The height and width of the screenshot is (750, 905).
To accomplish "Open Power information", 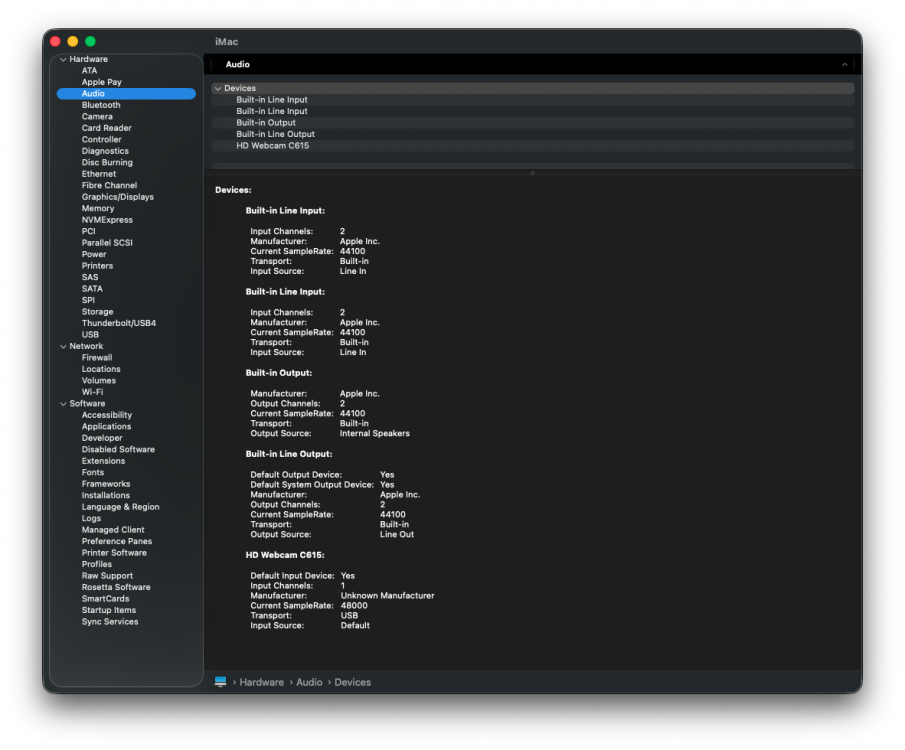I will (x=94, y=255).
